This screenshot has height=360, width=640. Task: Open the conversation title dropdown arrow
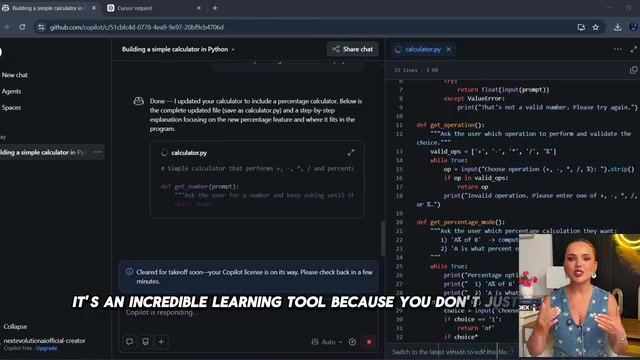tap(233, 49)
